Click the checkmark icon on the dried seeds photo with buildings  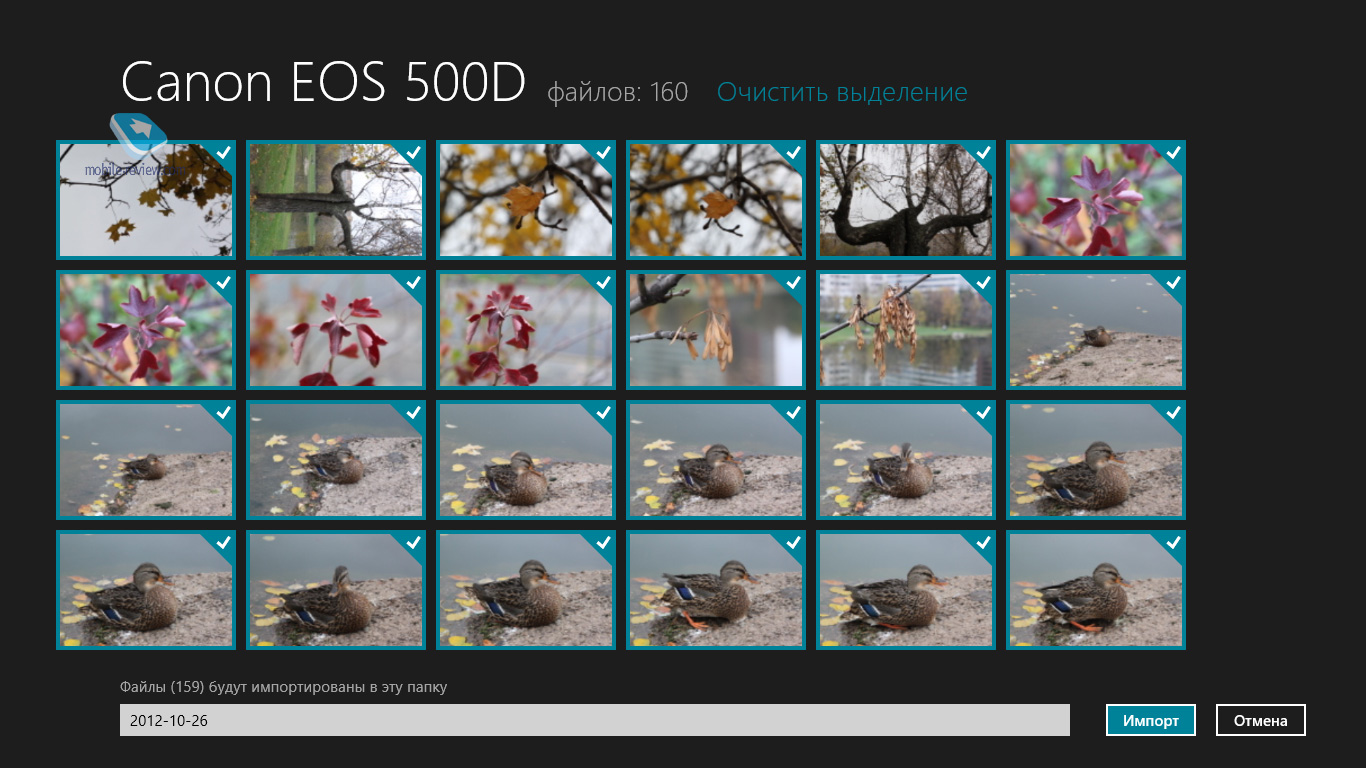983,283
